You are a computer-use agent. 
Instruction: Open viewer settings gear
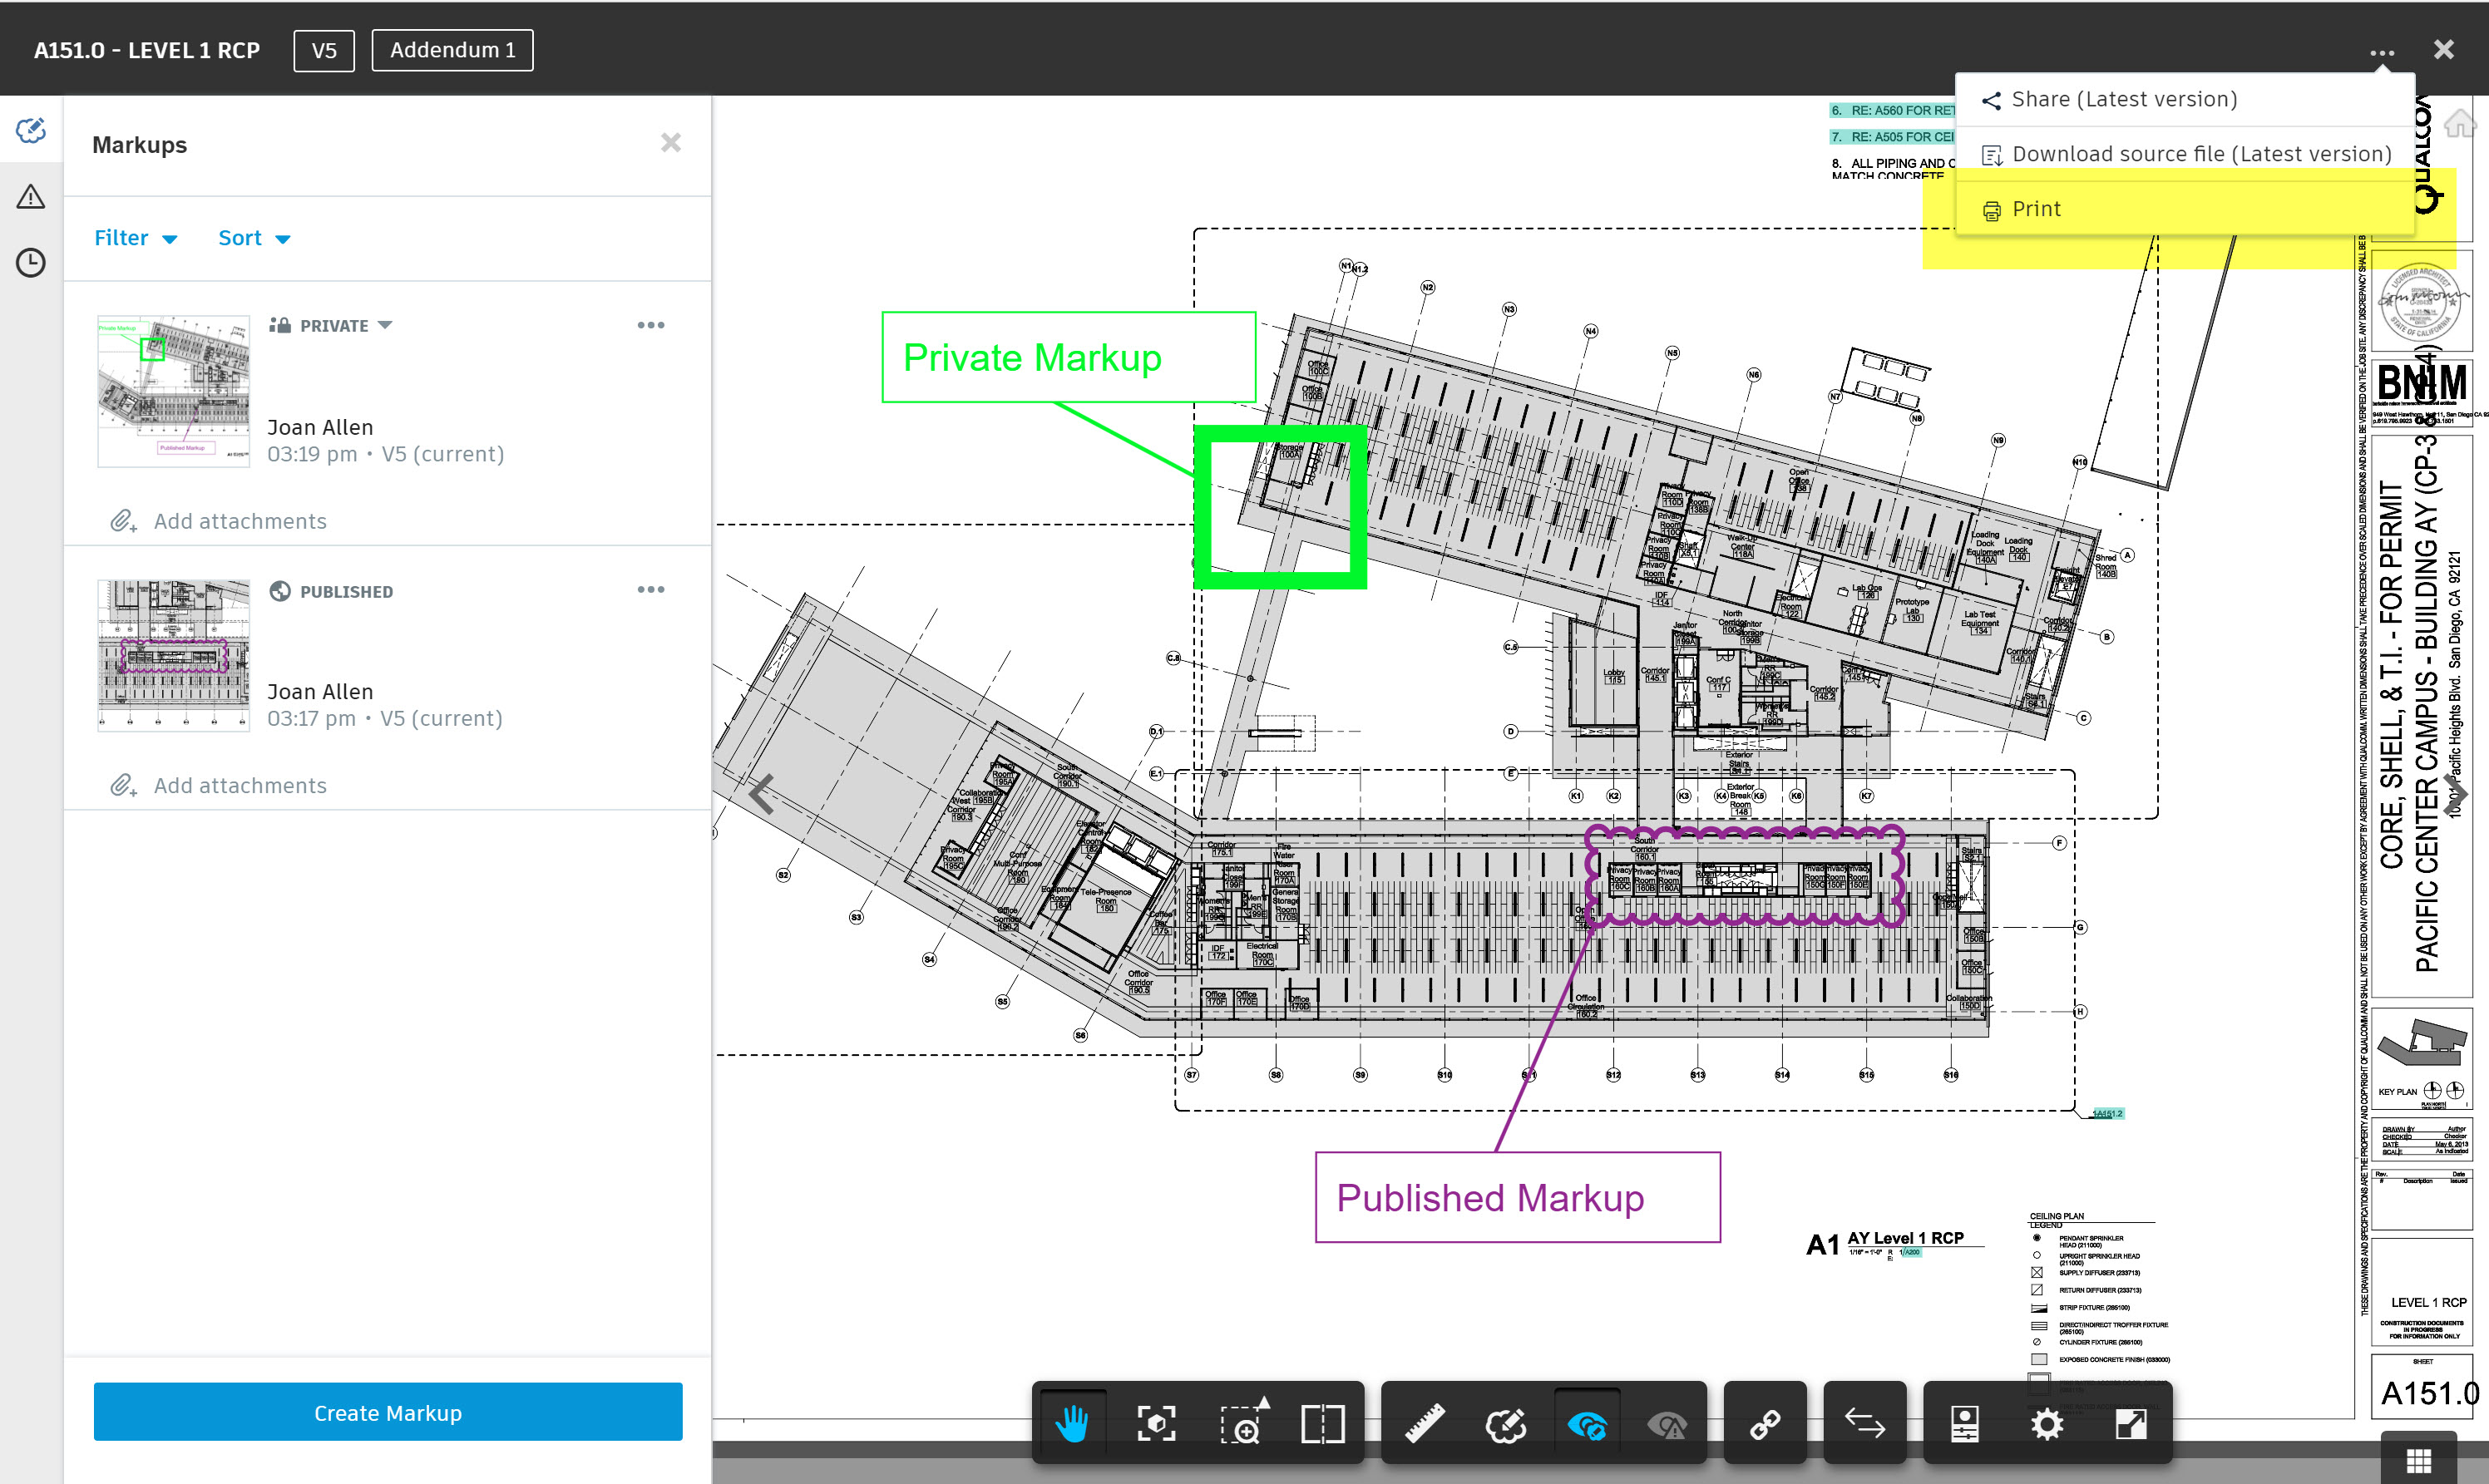click(x=2046, y=1423)
